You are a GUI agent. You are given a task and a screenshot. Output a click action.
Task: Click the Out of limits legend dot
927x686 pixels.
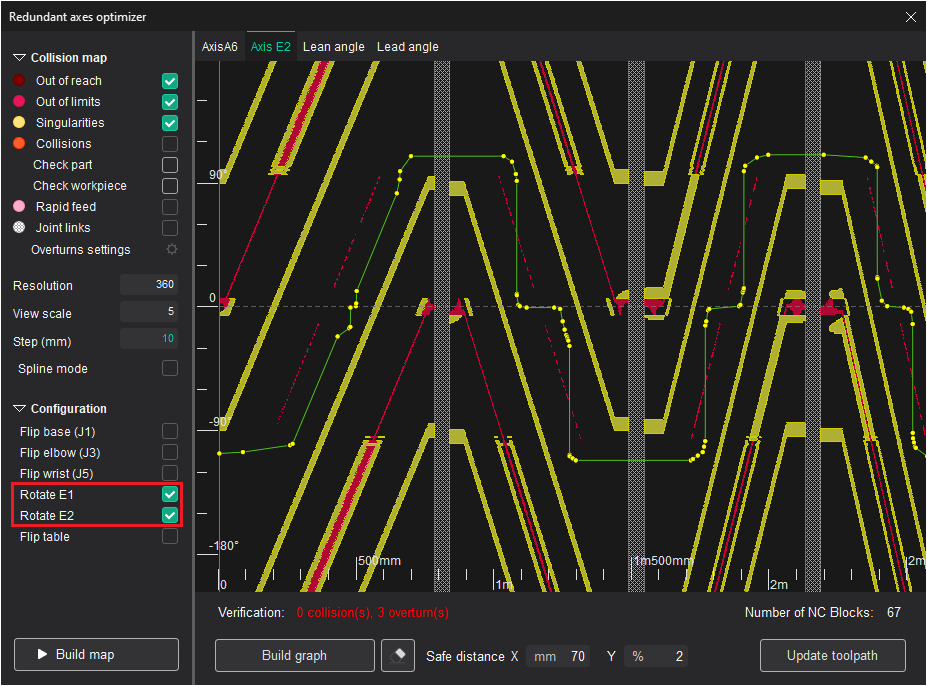point(19,102)
